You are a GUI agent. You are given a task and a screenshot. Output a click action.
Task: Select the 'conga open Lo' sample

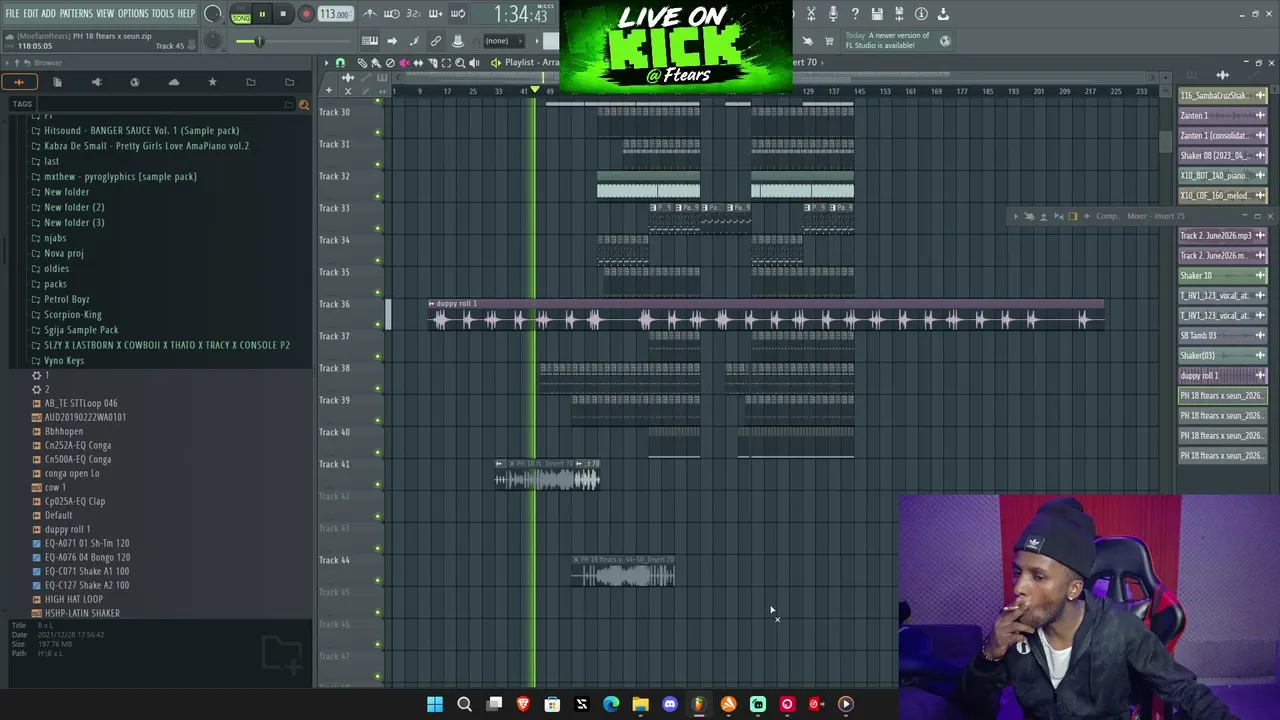pos(72,473)
